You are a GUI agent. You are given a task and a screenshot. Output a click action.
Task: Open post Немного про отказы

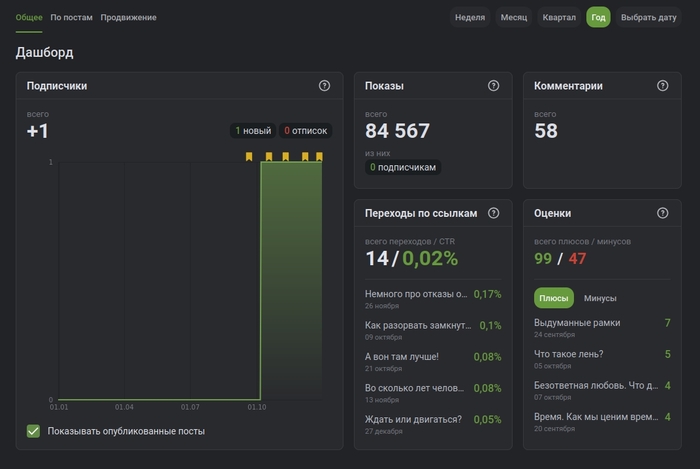tap(416, 294)
